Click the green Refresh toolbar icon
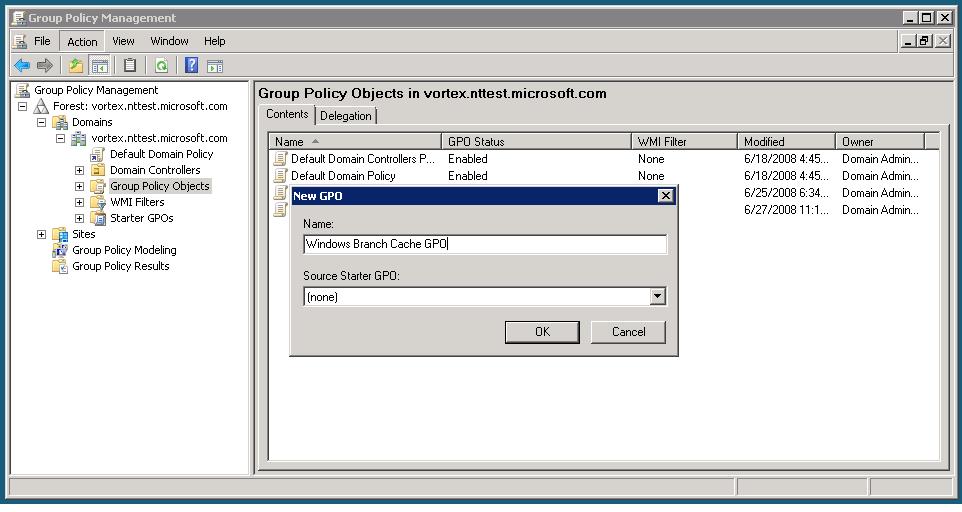The width and height of the screenshot is (962, 512). [x=161, y=65]
